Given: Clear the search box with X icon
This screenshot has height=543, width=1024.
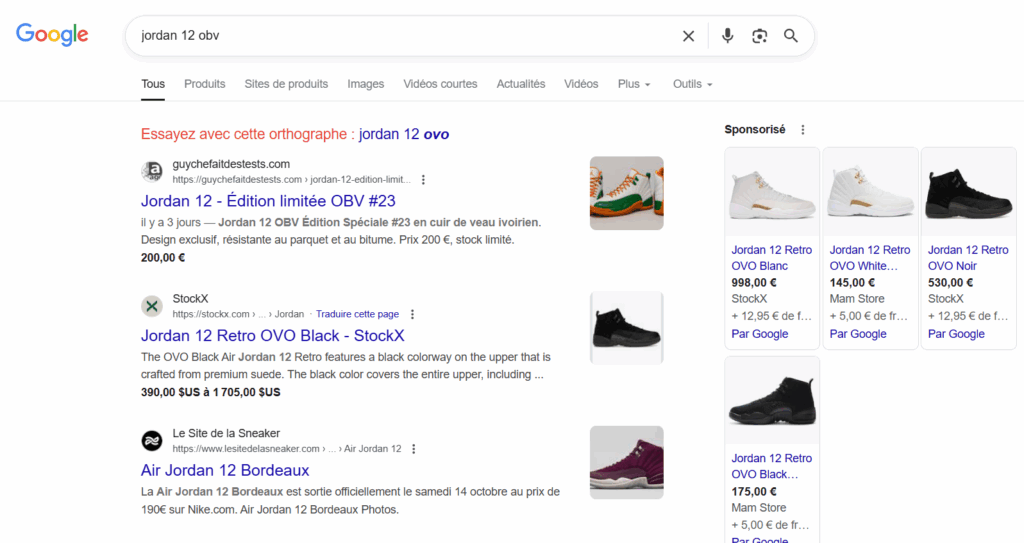Looking at the screenshot, I should [688, 36].
